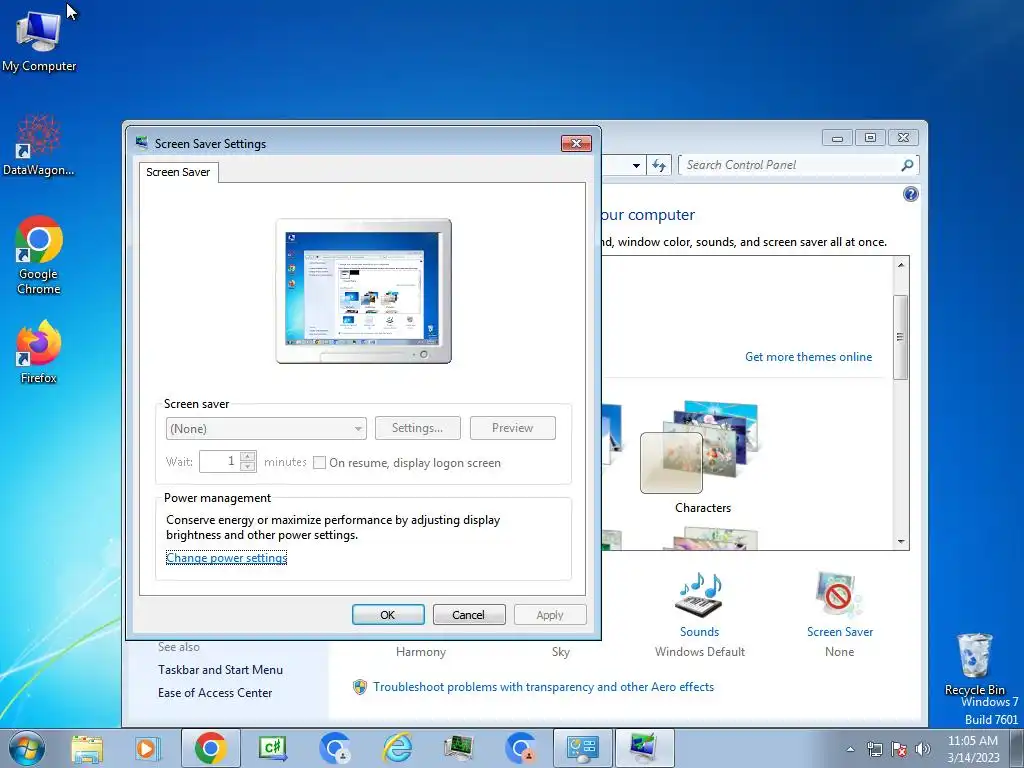Toggle On resume, display logon screen
Screen dimensions: 1024x768
pyautogui.click(x=319, y=462)
